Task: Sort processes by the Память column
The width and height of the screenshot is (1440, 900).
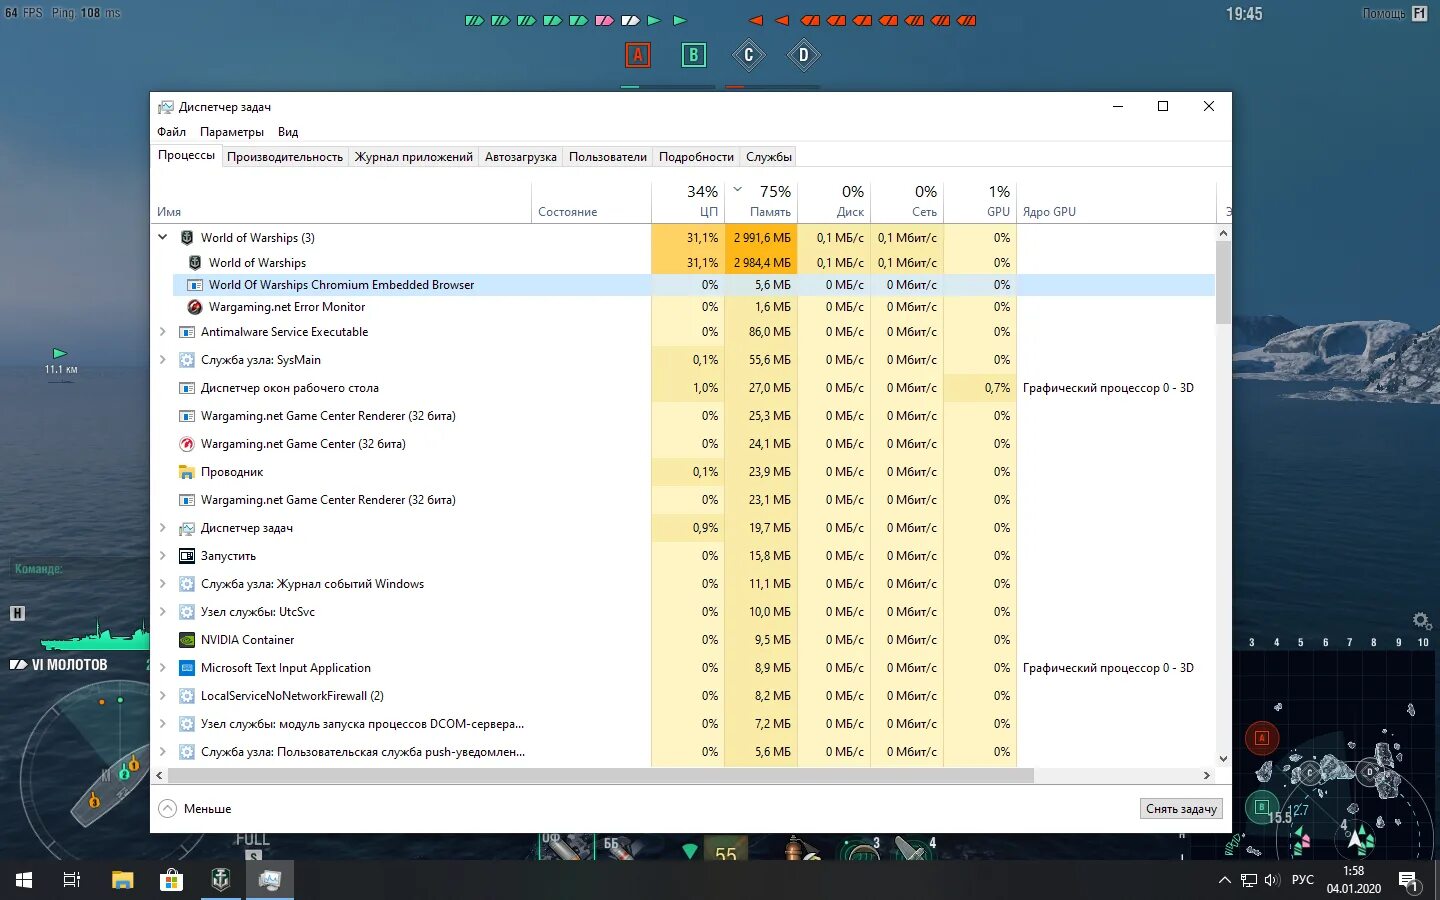Action: coord(761,201)
